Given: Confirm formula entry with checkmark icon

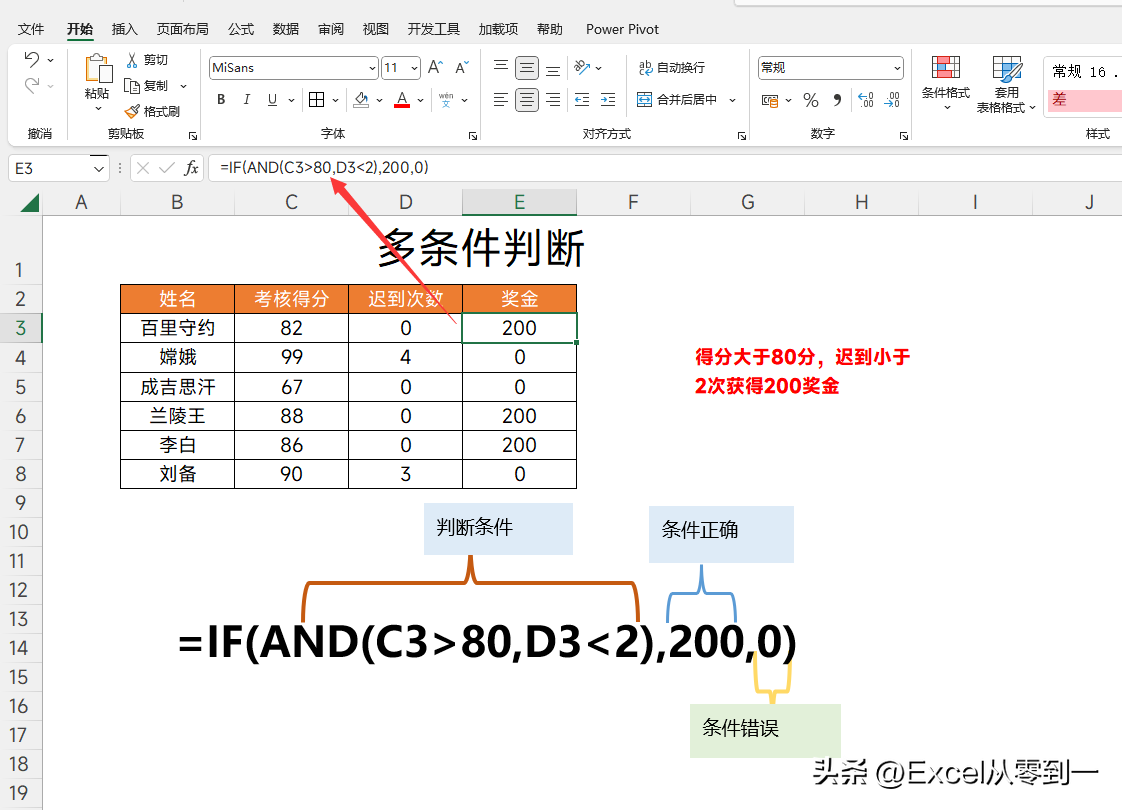Looking at the screenshot, I should pyautogui.click(x=167, y=168).
